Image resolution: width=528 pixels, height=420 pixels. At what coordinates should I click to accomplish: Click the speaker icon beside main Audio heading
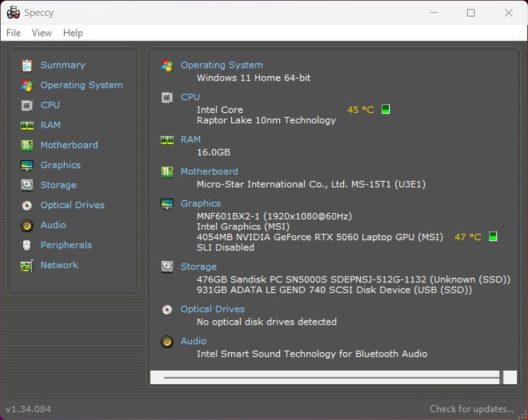pyautogui.click(x=167, y=341)
